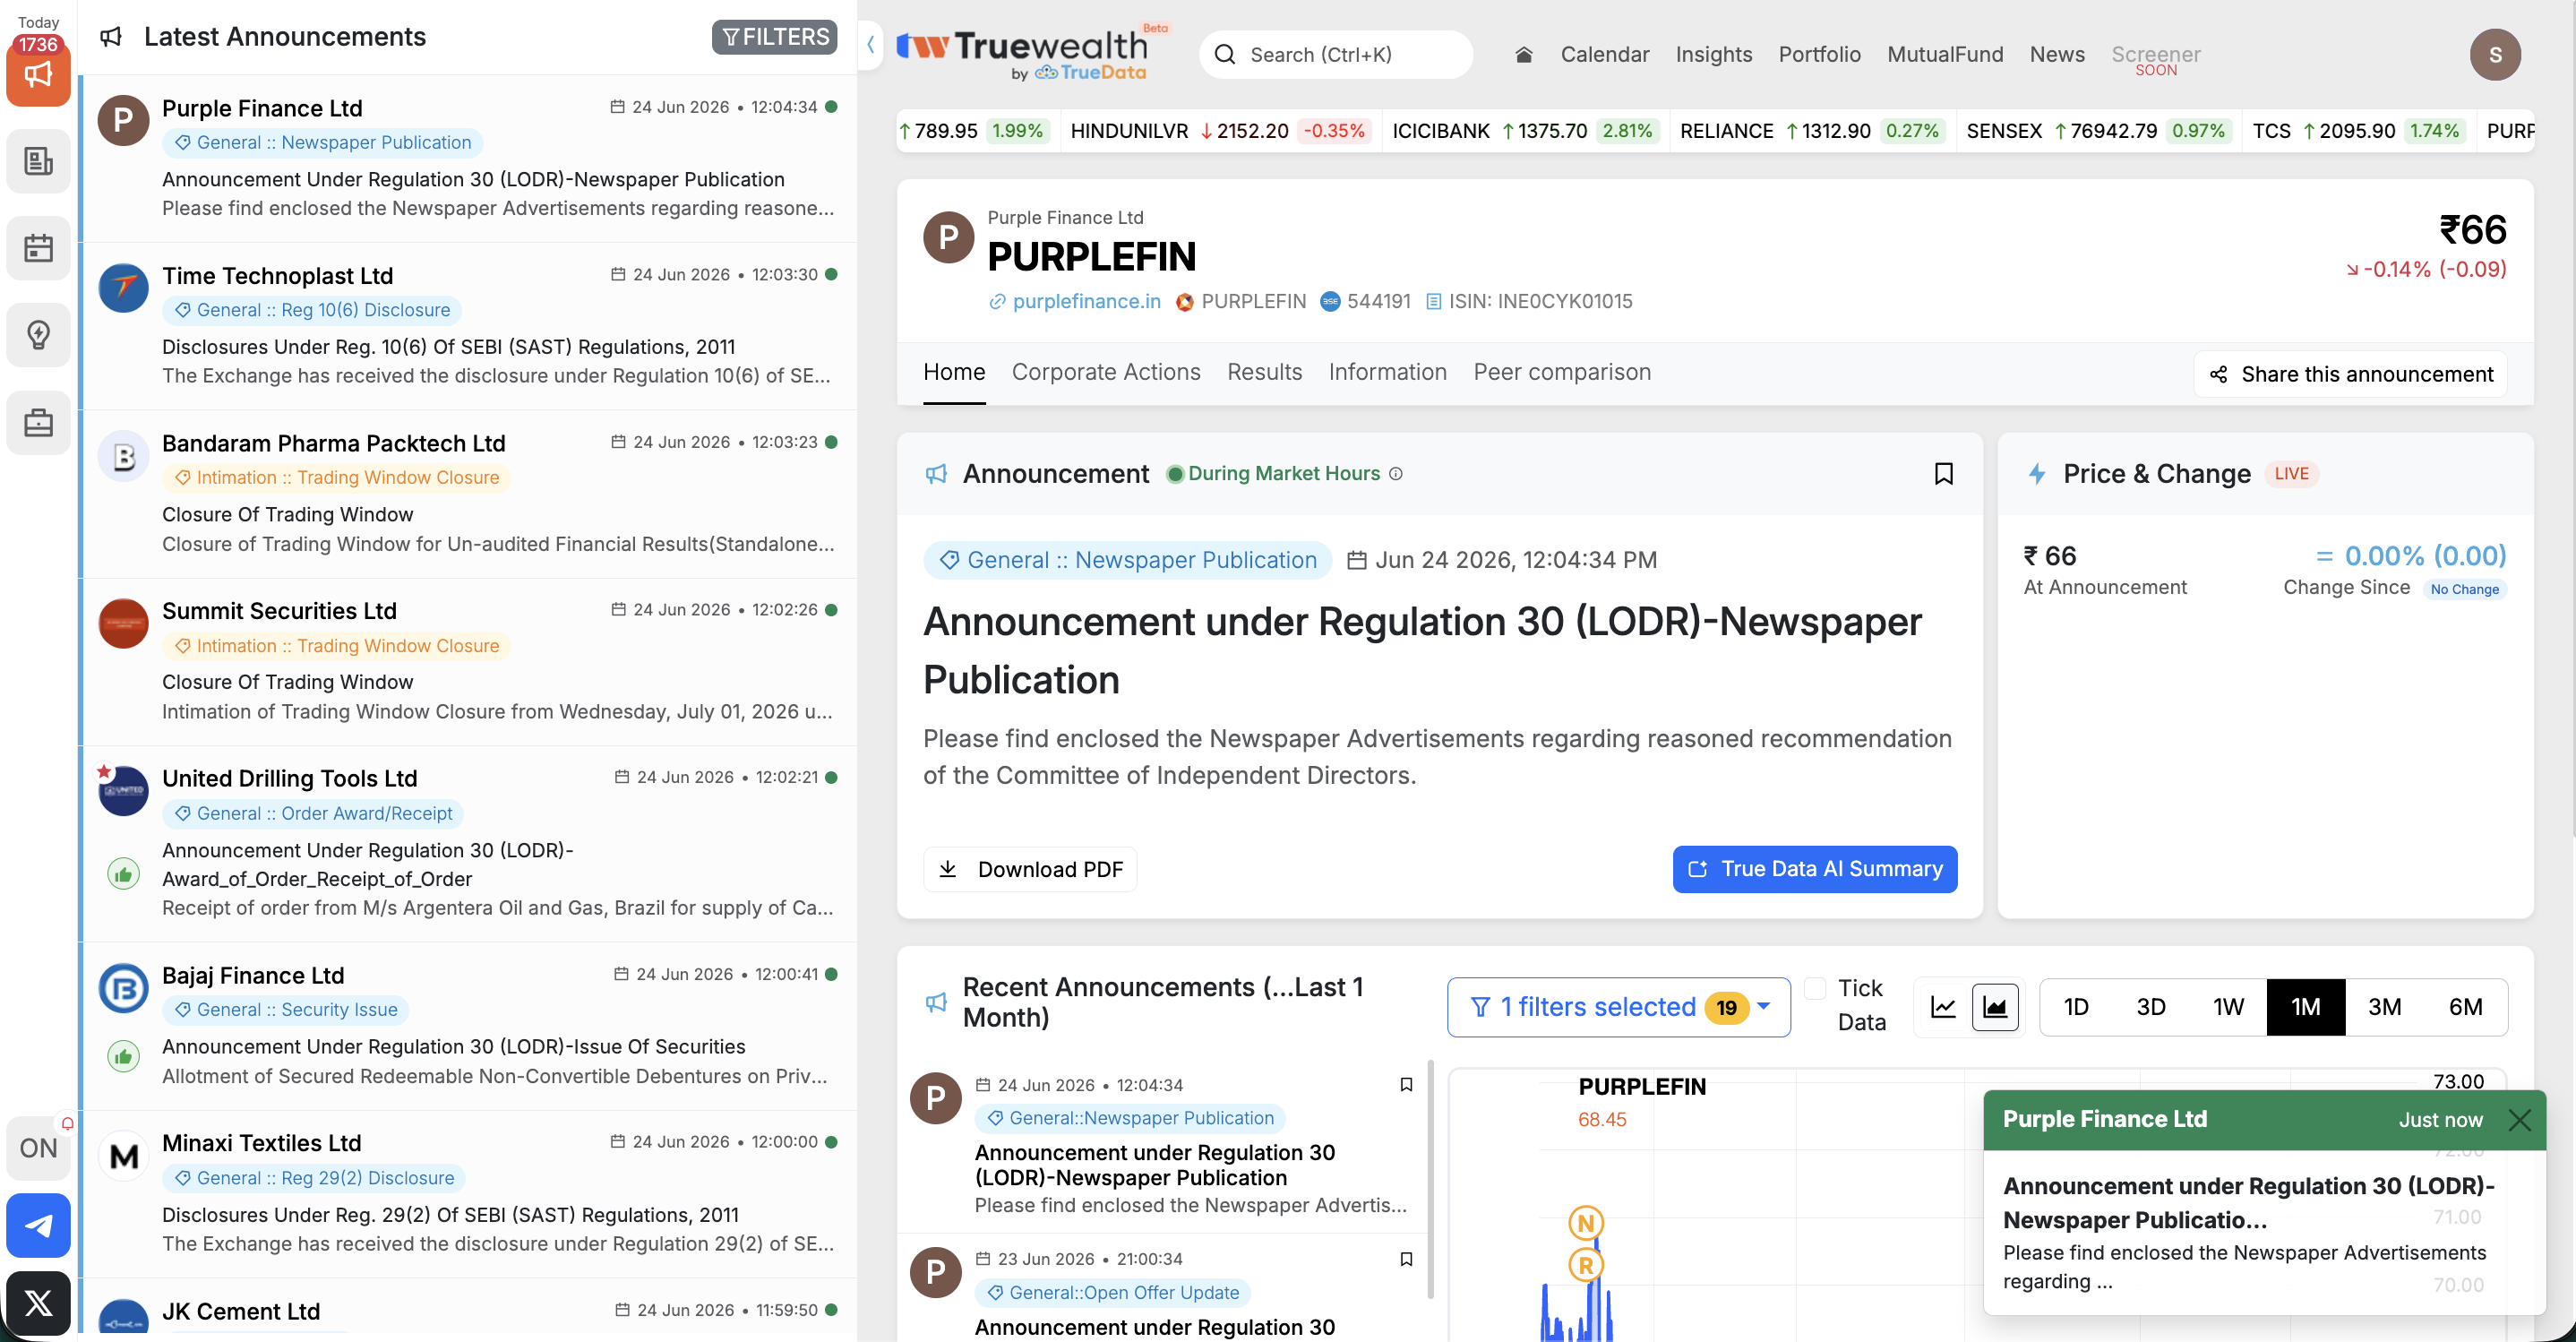
Task: Open the Telegram share icon
Action: click(38, 1225)
